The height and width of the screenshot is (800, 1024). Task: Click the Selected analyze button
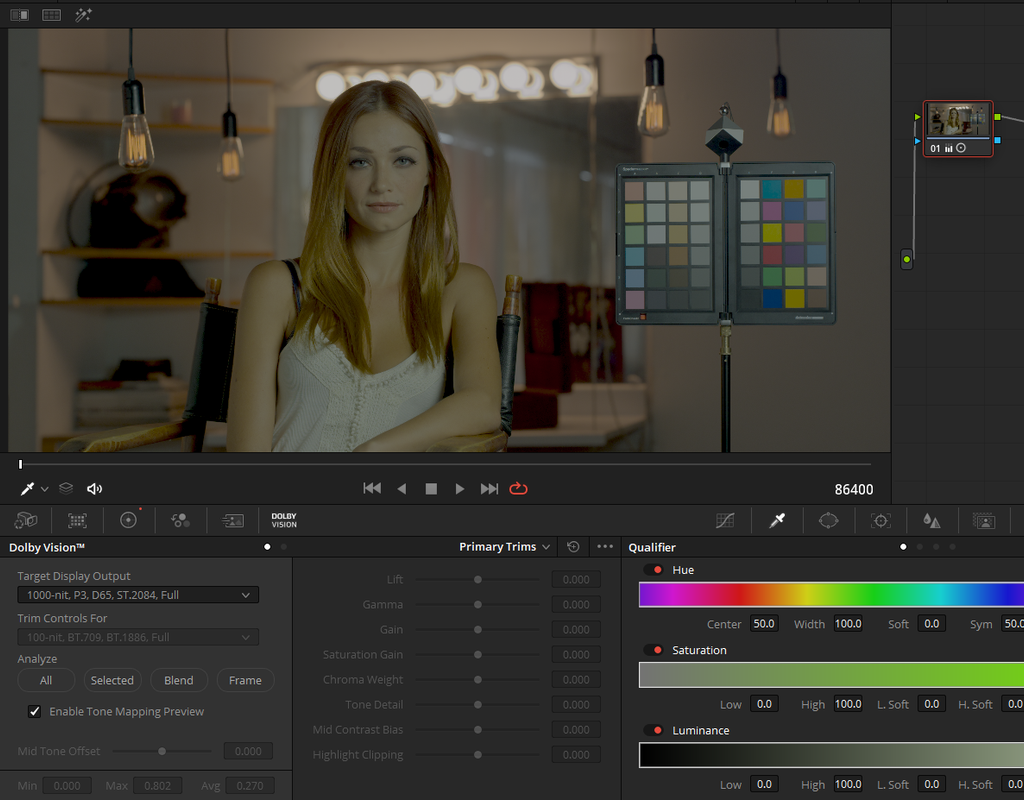tap(112, 680)
